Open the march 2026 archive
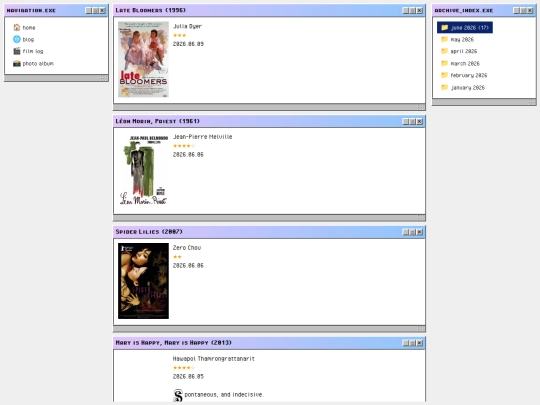 [465, 64]
